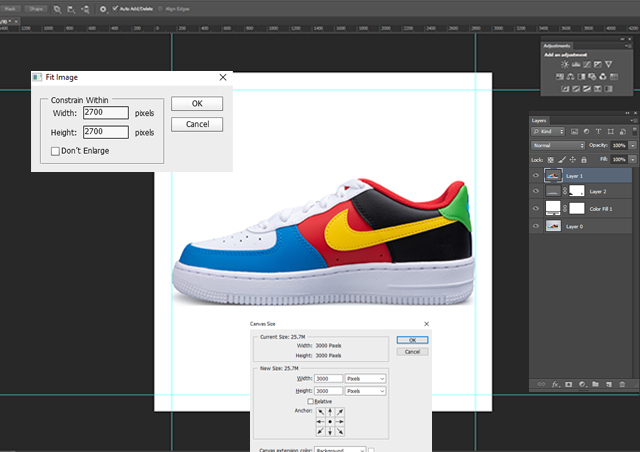Add a Channel Mixer adjustment

point(603,77)
